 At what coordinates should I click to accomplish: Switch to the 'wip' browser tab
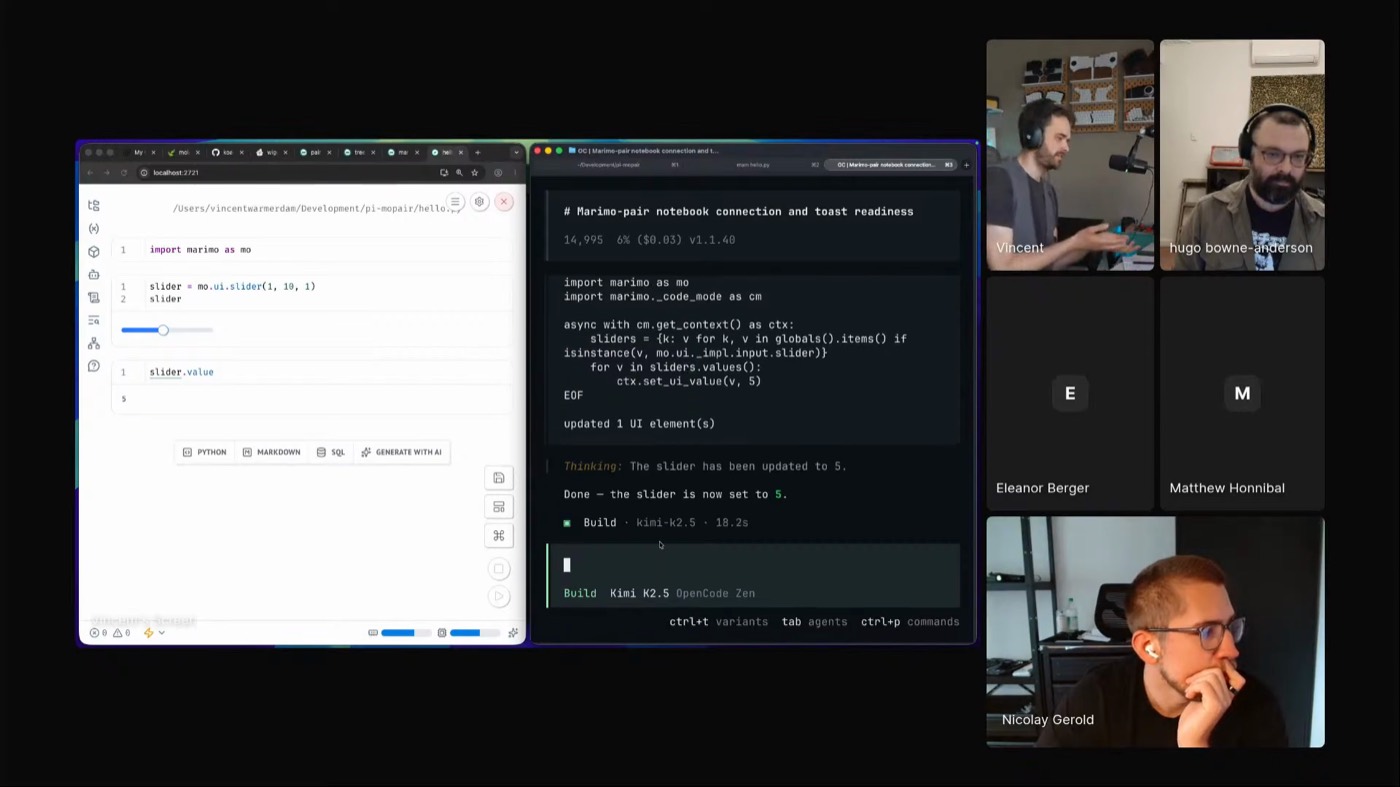click(270, 152)
